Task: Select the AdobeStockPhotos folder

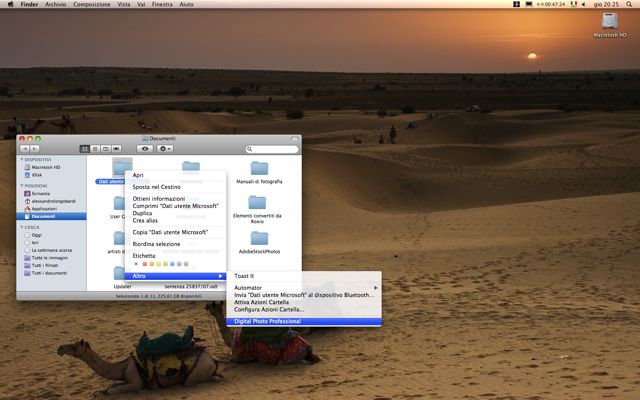Action: point(259,242)
